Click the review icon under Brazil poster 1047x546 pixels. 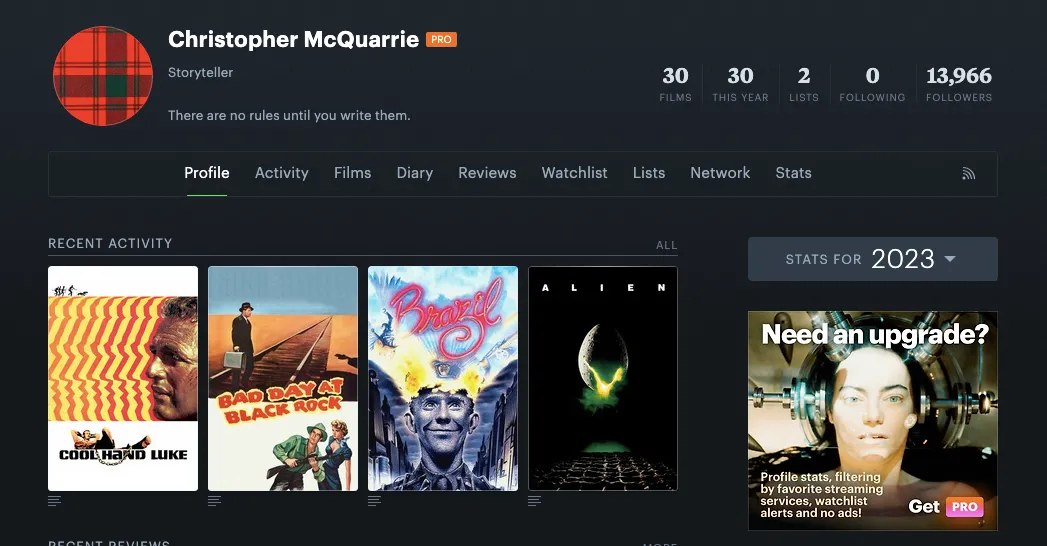[x=375, y=501]
